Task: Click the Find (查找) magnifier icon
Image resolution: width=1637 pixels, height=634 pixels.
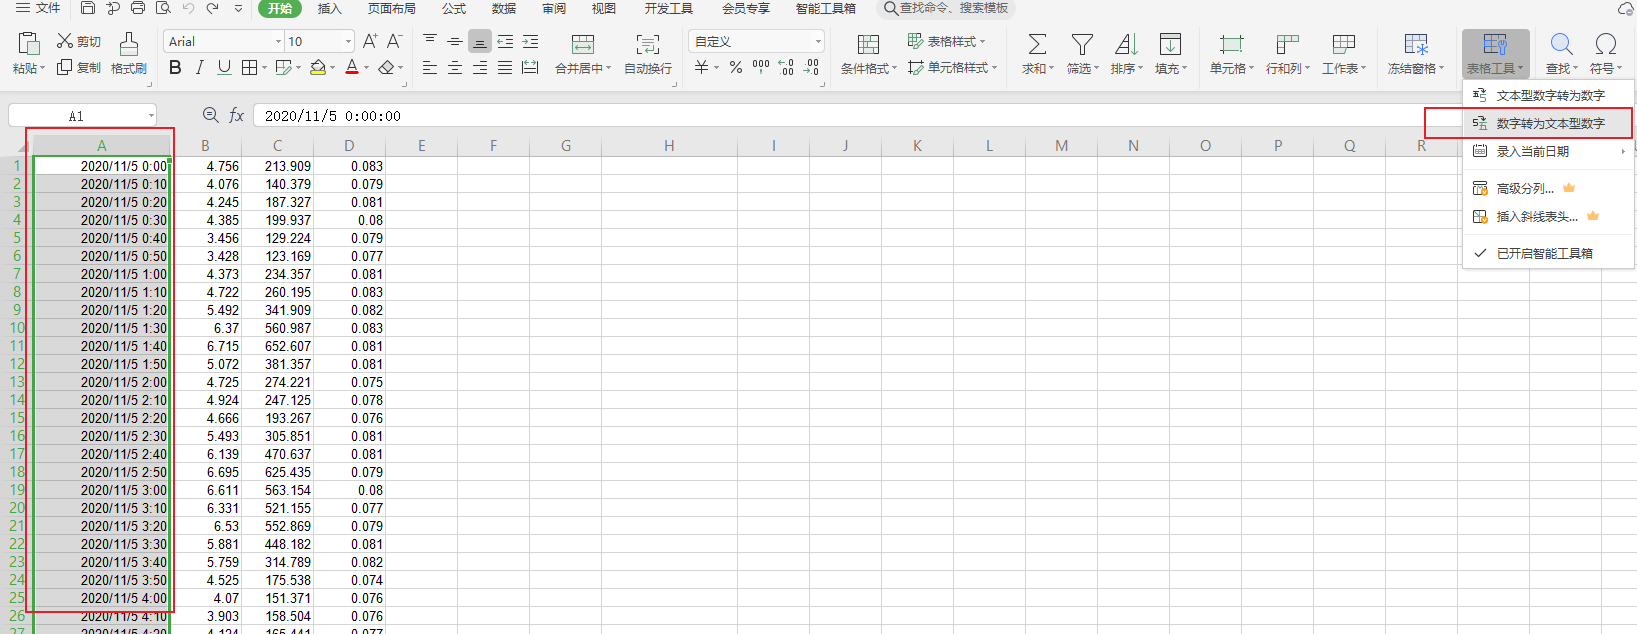Action: tap(1561, 44)
